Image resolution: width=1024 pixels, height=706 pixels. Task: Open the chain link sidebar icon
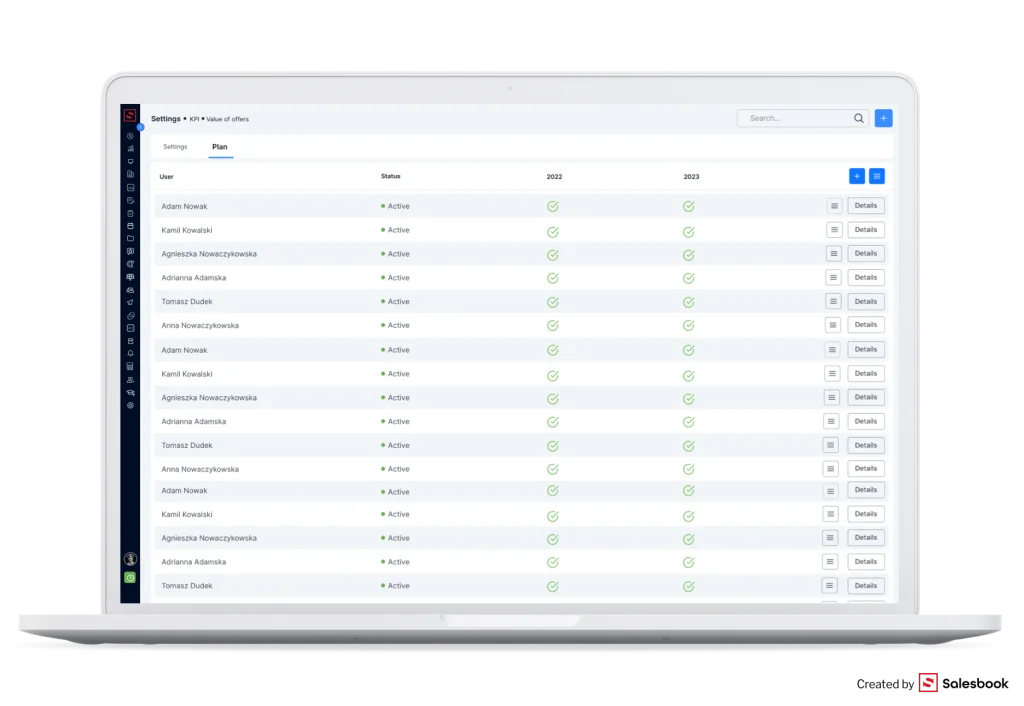(130, 315)
